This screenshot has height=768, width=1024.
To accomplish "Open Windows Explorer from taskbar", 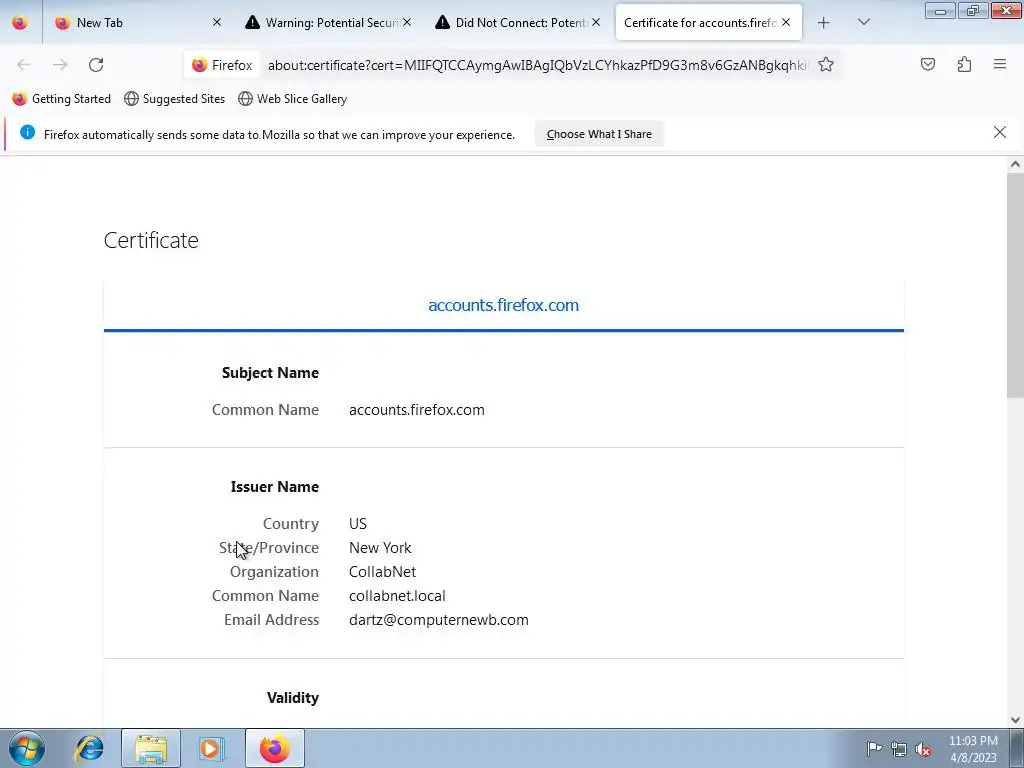I will [151, 748].
